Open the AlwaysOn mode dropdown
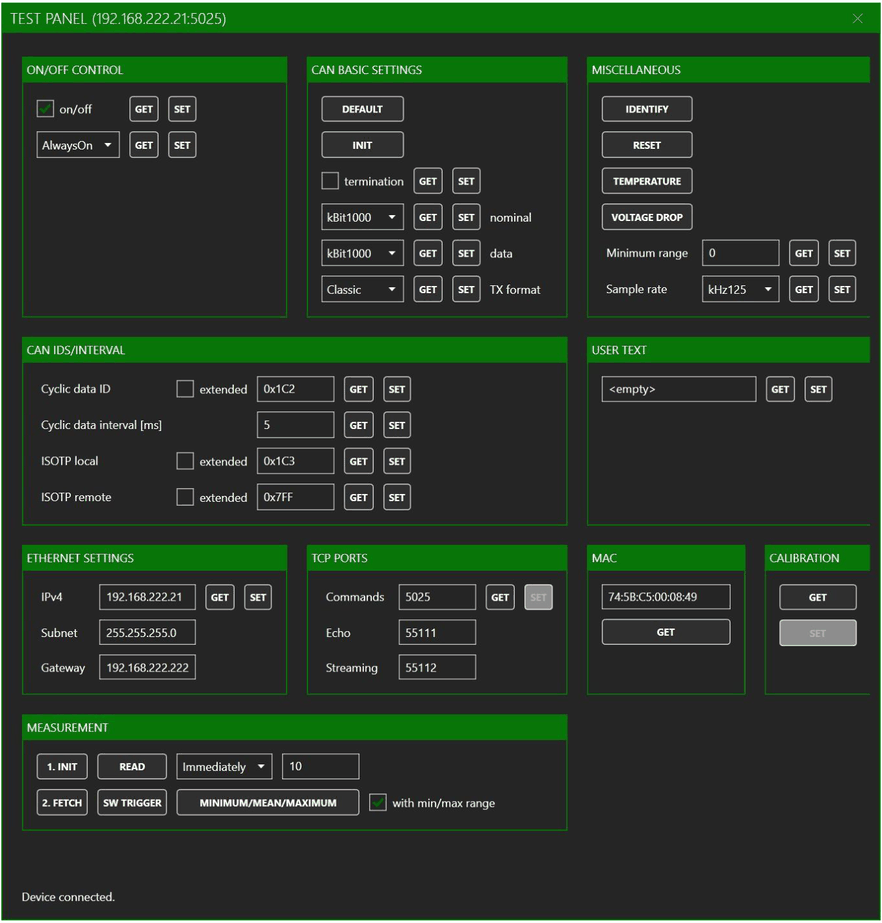The image size is (882, 923). pyautogui.click(x=78, y=145)
